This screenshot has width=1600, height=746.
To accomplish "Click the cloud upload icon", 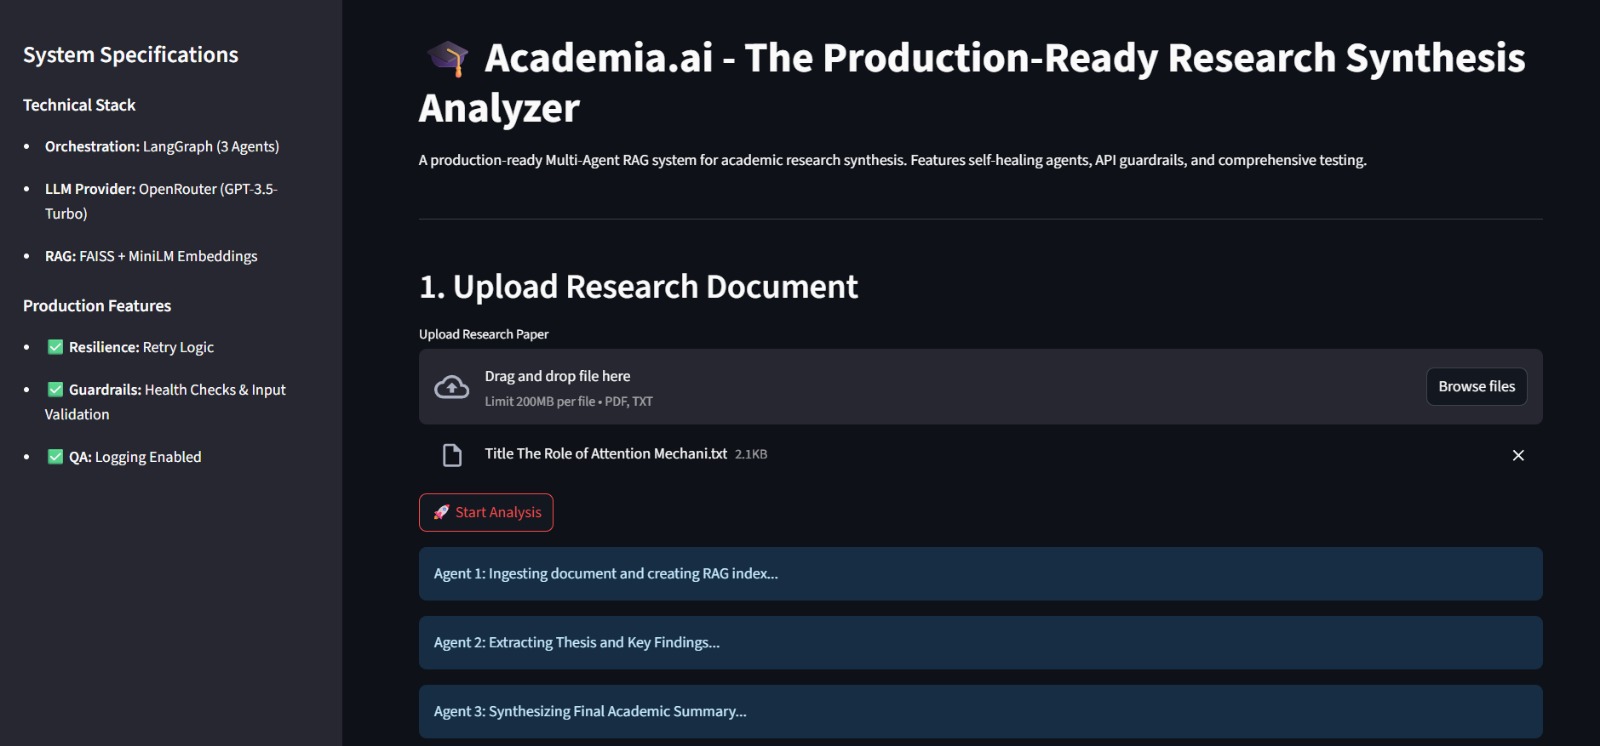I will [451, 387].
